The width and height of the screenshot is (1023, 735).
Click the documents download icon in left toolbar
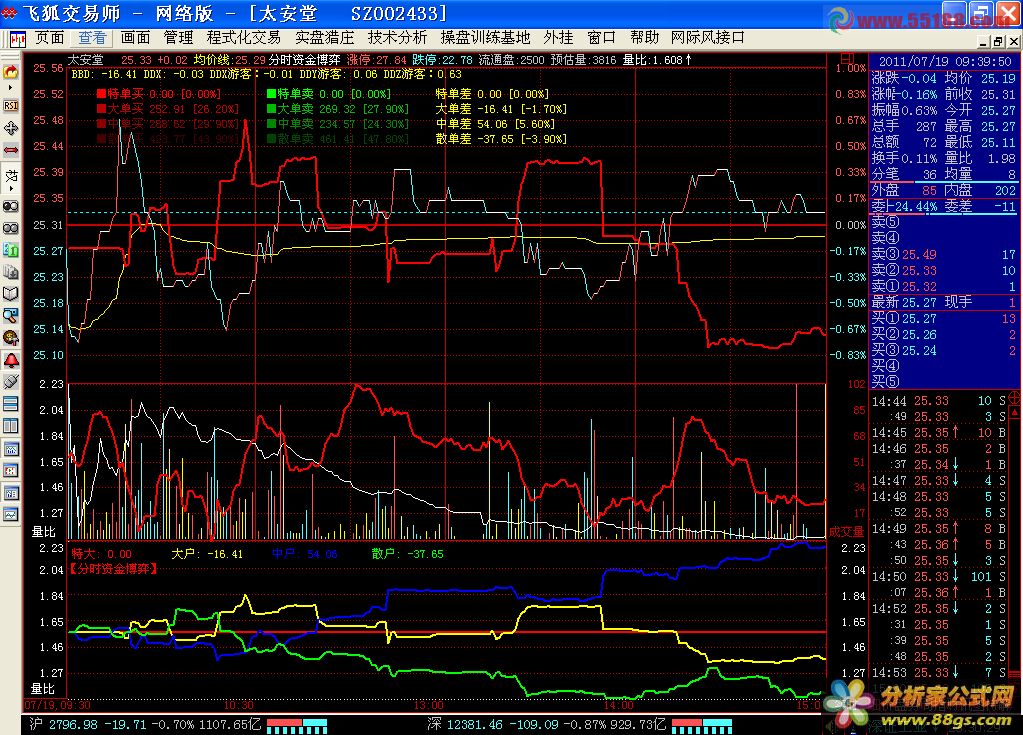click(x=11, y=272)
